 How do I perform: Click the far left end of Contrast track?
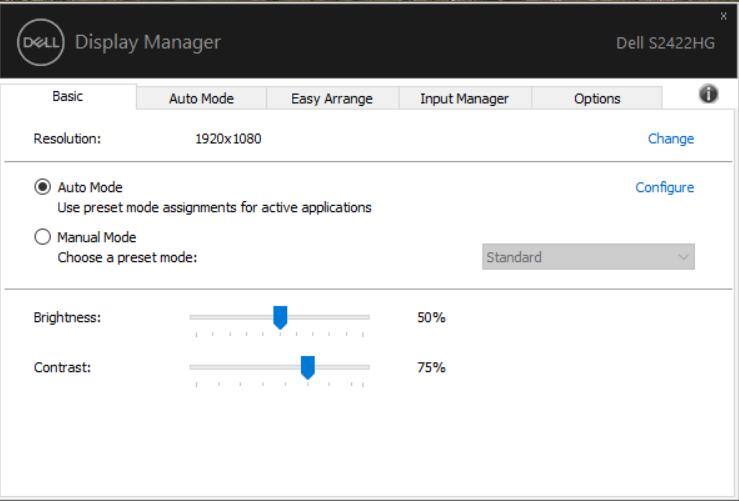(x=192, y=367)
